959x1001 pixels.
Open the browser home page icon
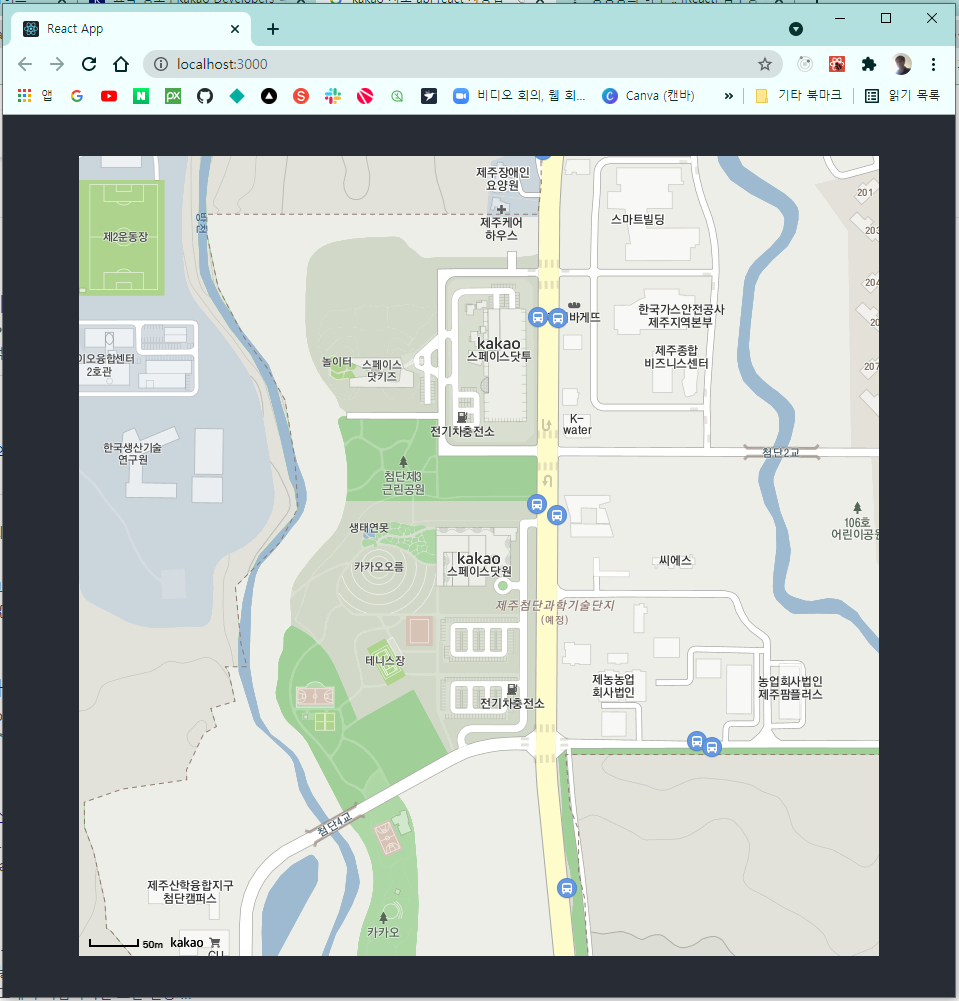[x=121, y=64]
